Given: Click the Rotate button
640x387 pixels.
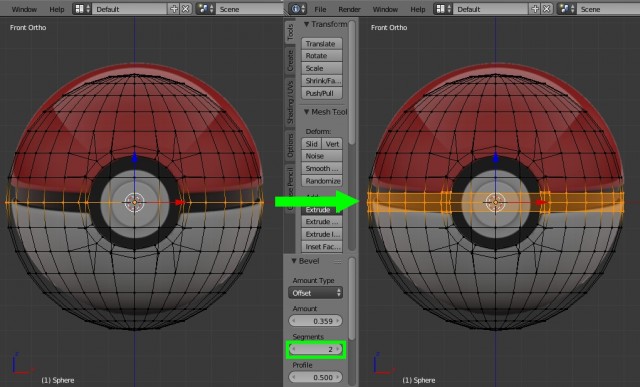Looking at the screenshot, I should tap(322, 56).
